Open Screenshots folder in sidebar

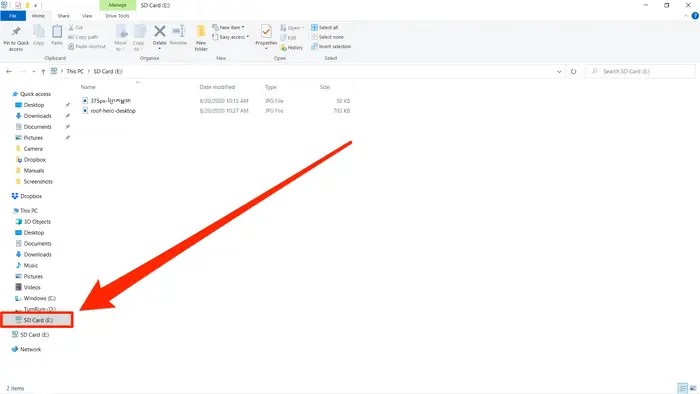tap(38, 182)
